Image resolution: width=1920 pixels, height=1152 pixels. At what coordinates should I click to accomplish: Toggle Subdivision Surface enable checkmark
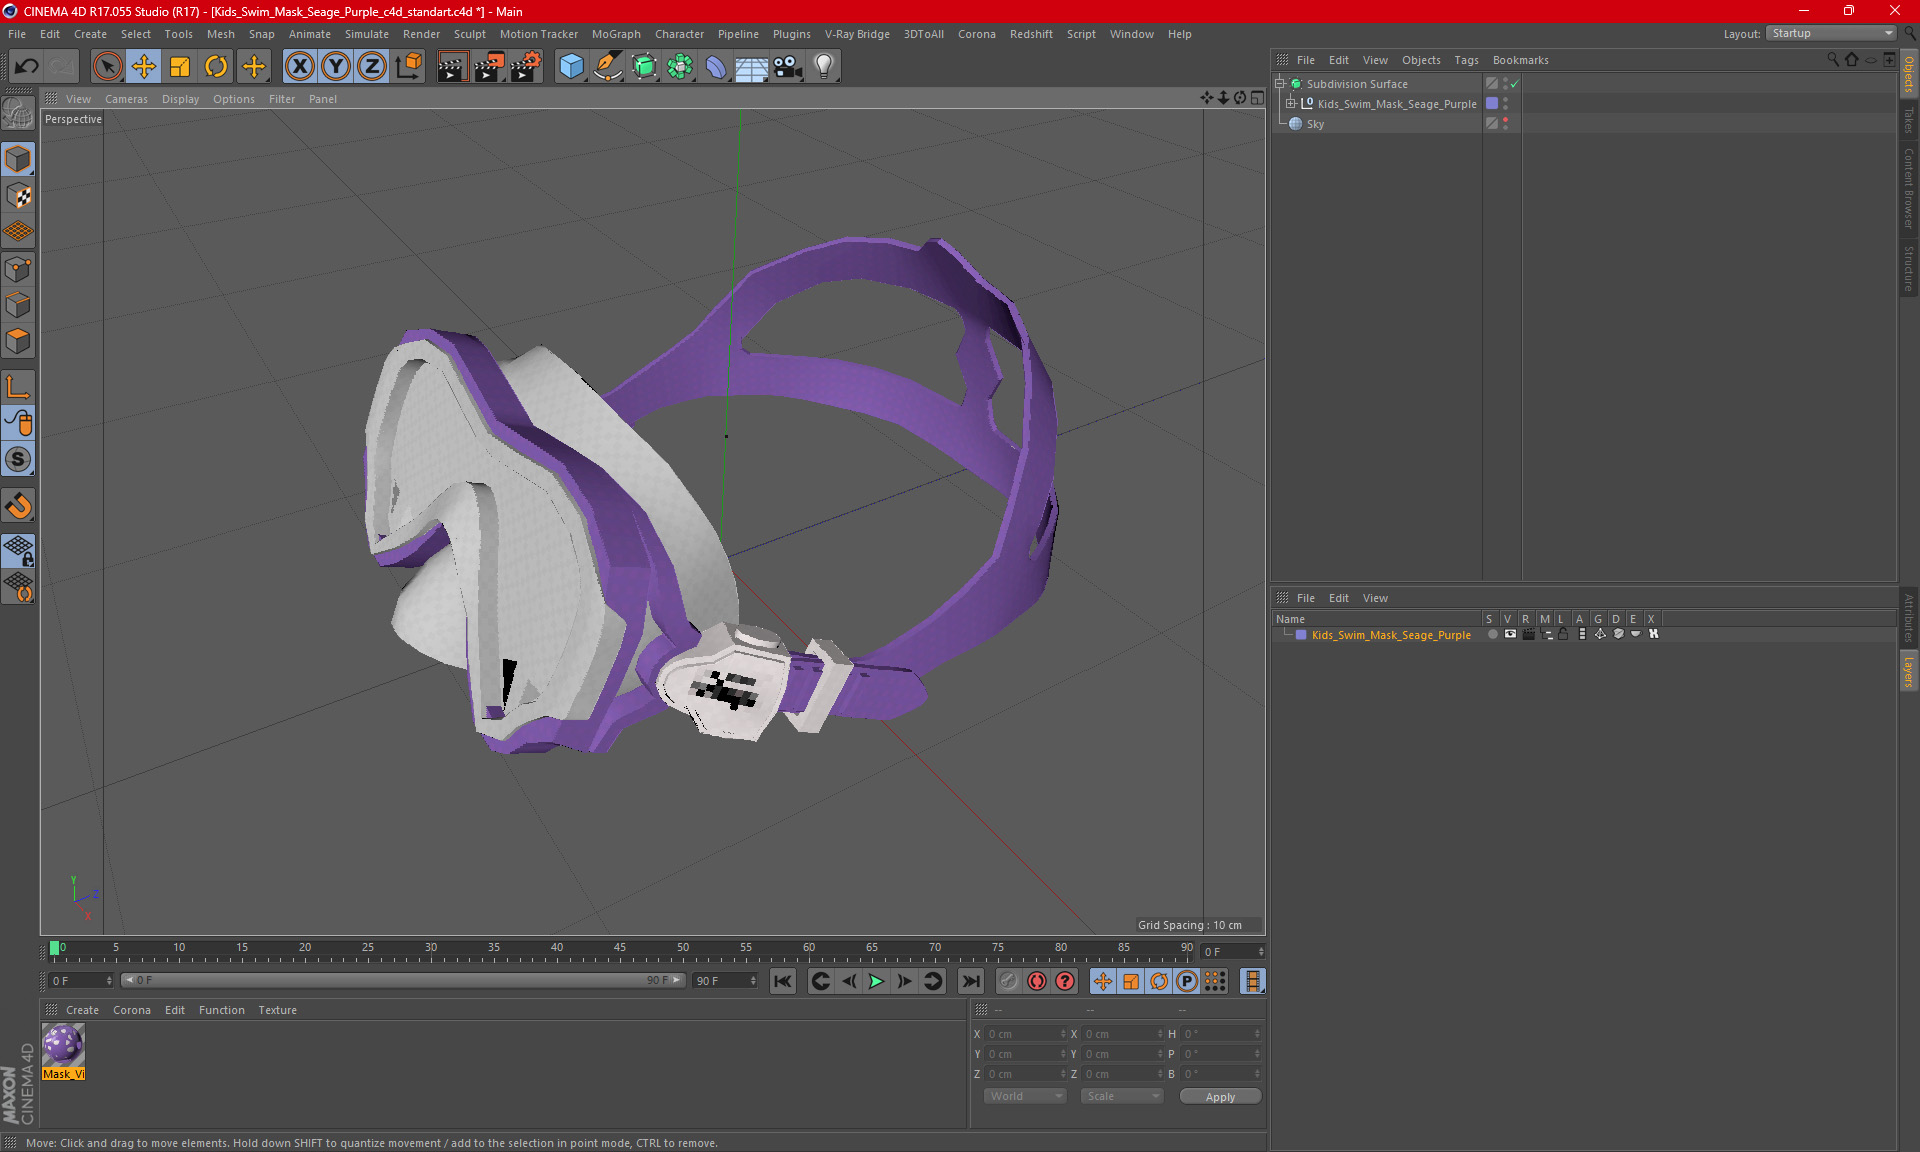[x=1515, y=84]
